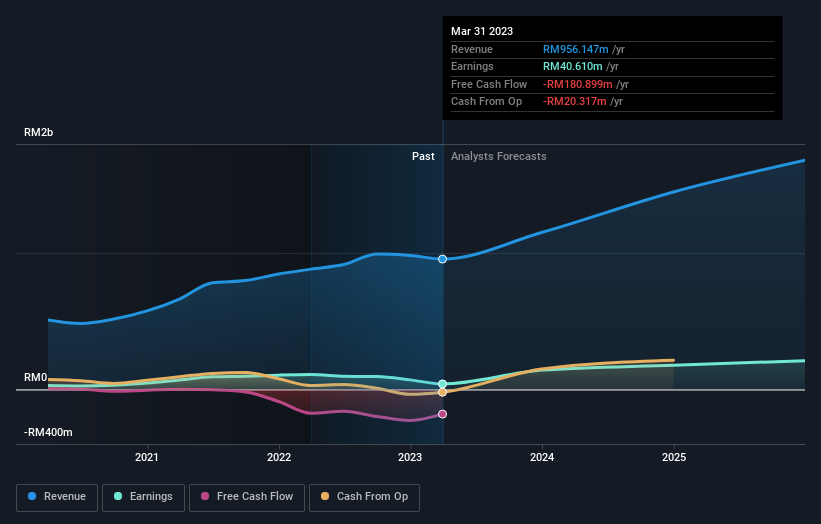Image resolution: width=821 pixels, height=524 pixels.
Task: Select the 2021 x-axis label
Action: [147, 457]
